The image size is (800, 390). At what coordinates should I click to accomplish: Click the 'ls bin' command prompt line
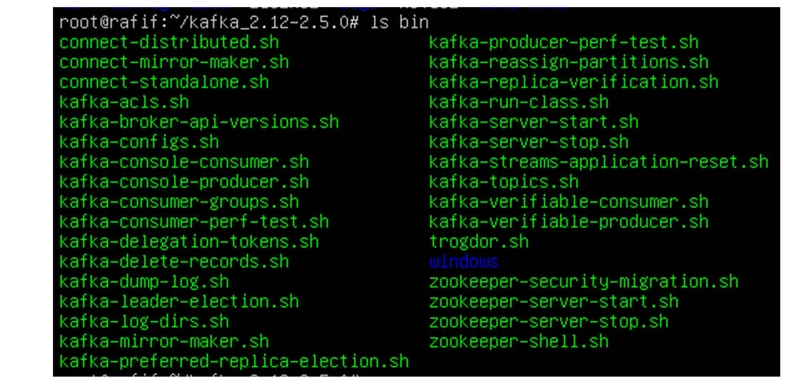pos(243,22)
